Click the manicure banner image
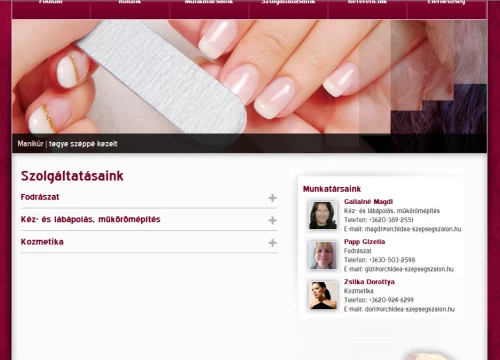This screenshot has height=360, width=500. pos(249,77)
